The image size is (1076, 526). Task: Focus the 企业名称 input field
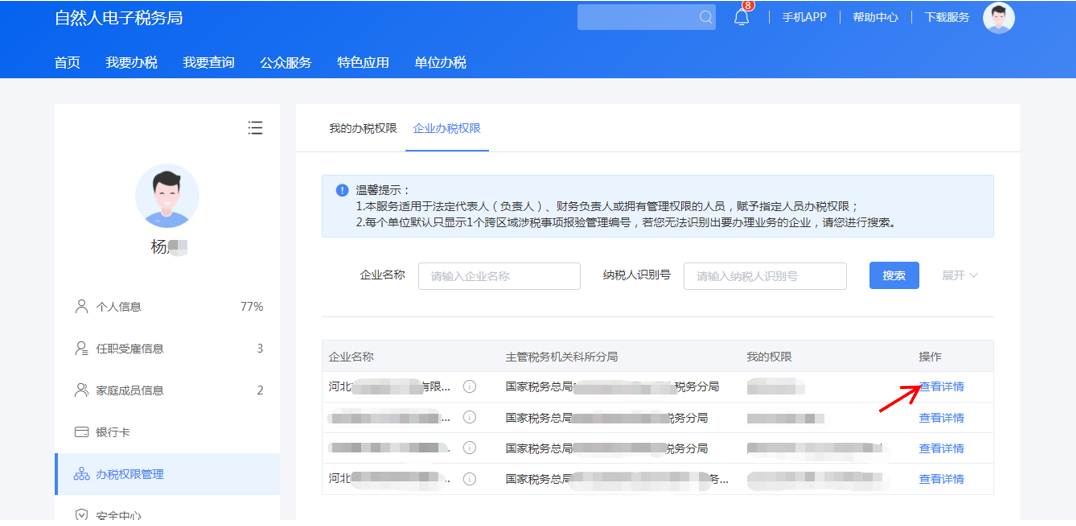[500, 276]
